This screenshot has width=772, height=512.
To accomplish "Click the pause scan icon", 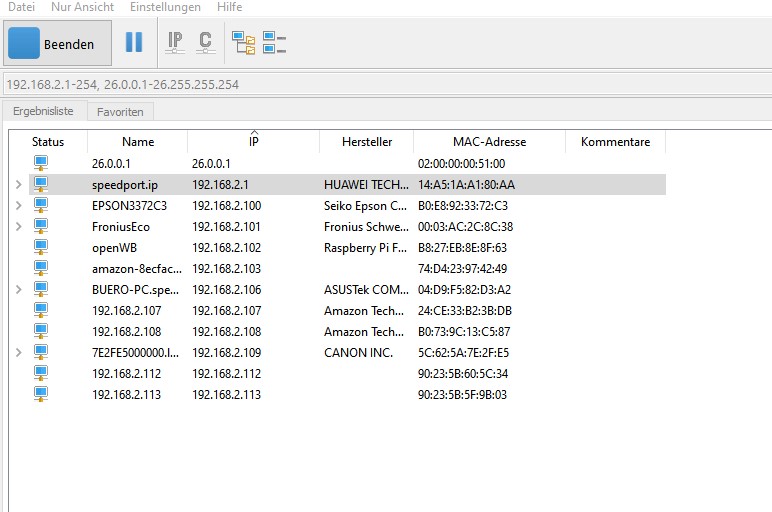I will [x=134, y=43].
